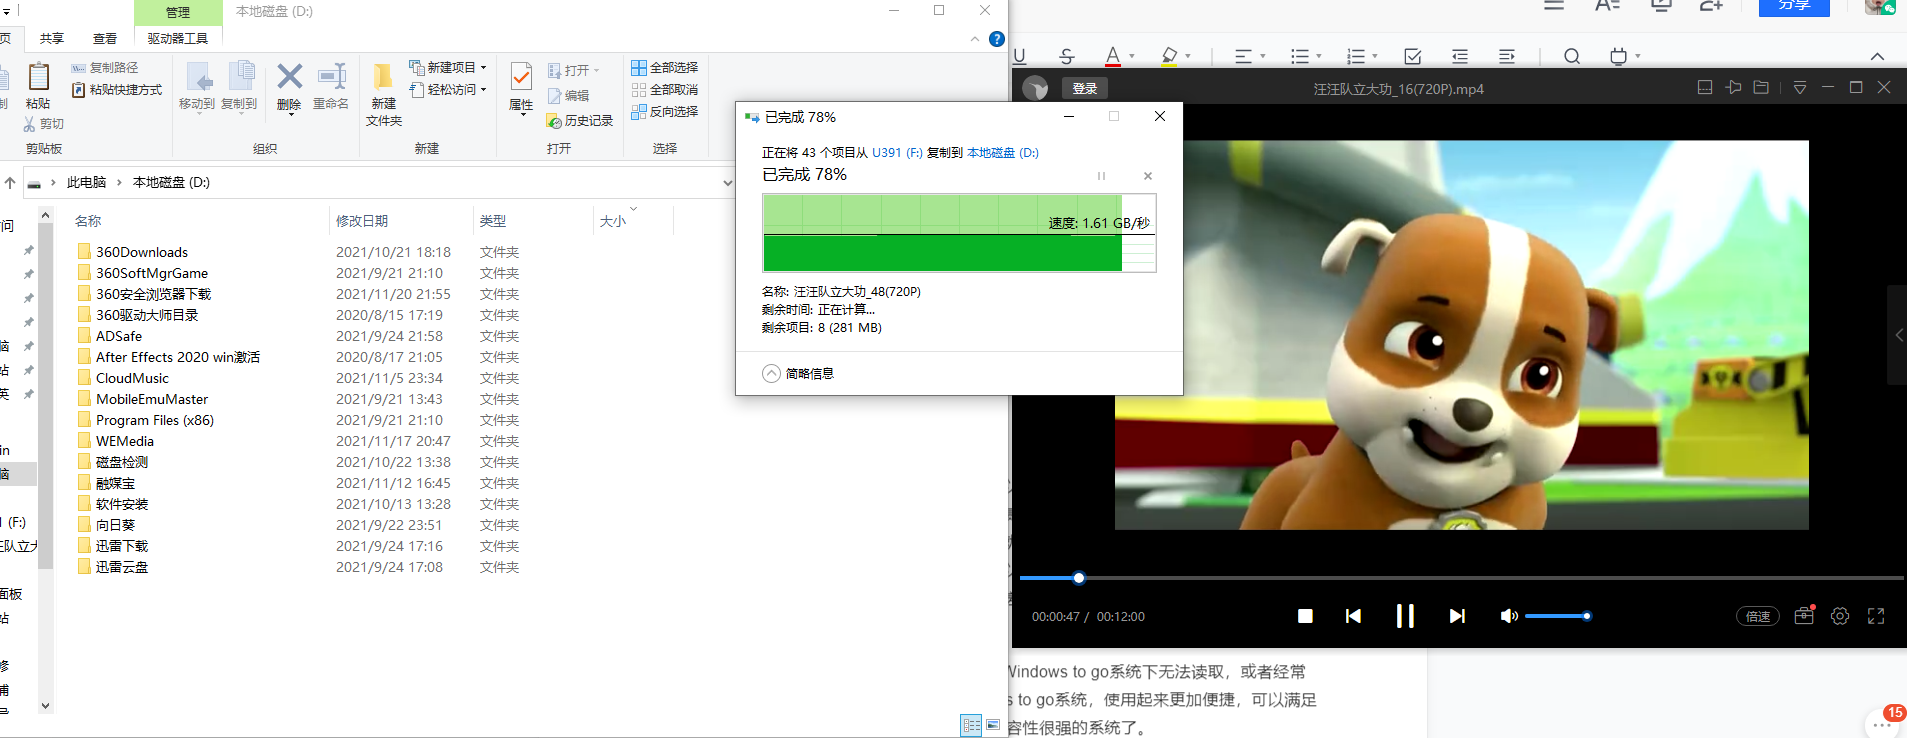The image size is (1907, 738).
Task: Collapse copy dialog to brief information
Action: coord(798,374)
